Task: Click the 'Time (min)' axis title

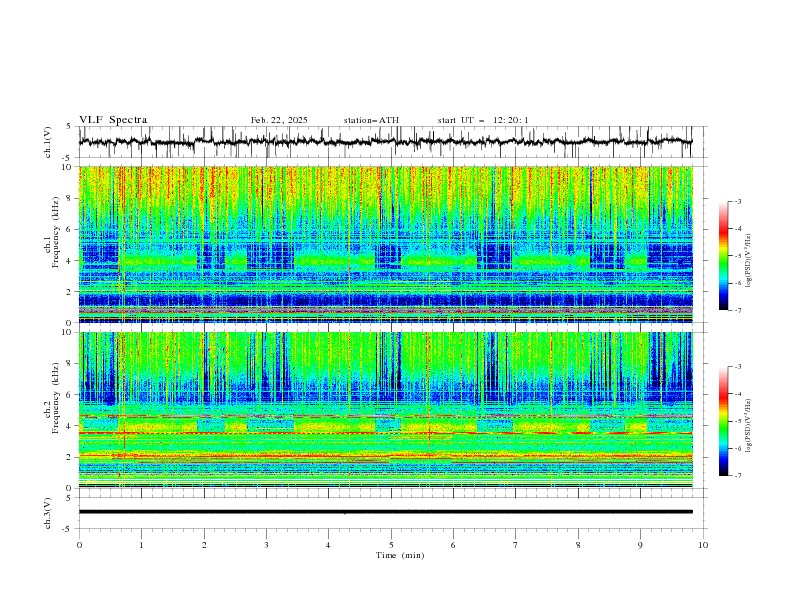Action: [400, 555]
